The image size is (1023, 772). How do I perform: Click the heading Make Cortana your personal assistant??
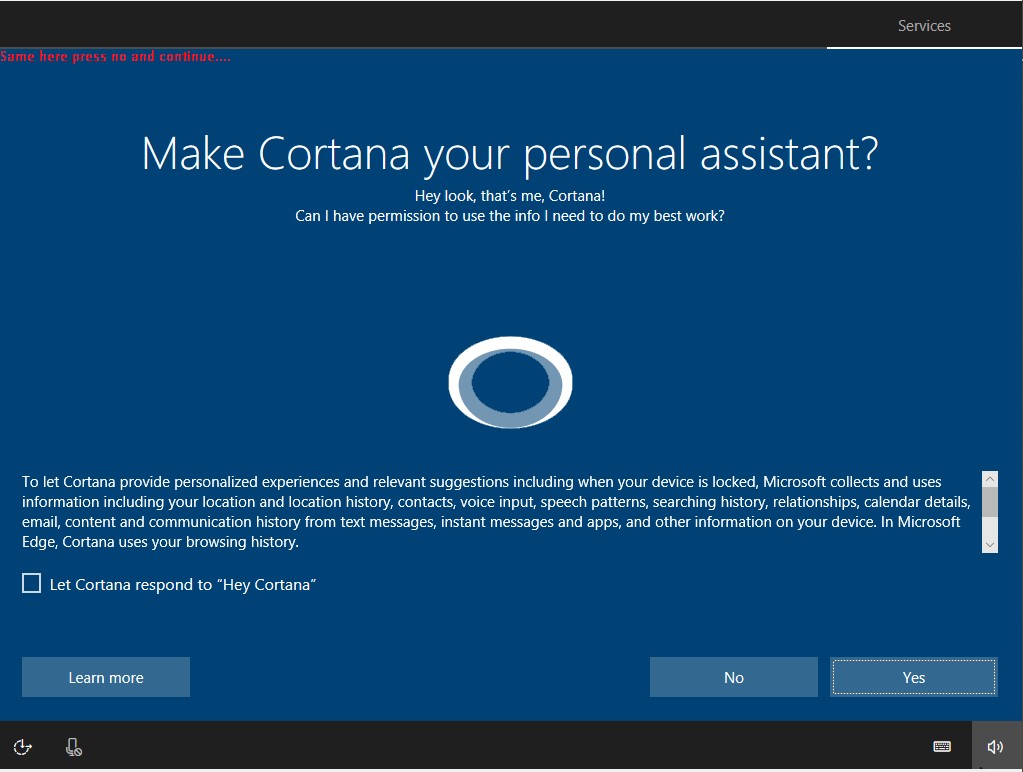coord(510,155)
